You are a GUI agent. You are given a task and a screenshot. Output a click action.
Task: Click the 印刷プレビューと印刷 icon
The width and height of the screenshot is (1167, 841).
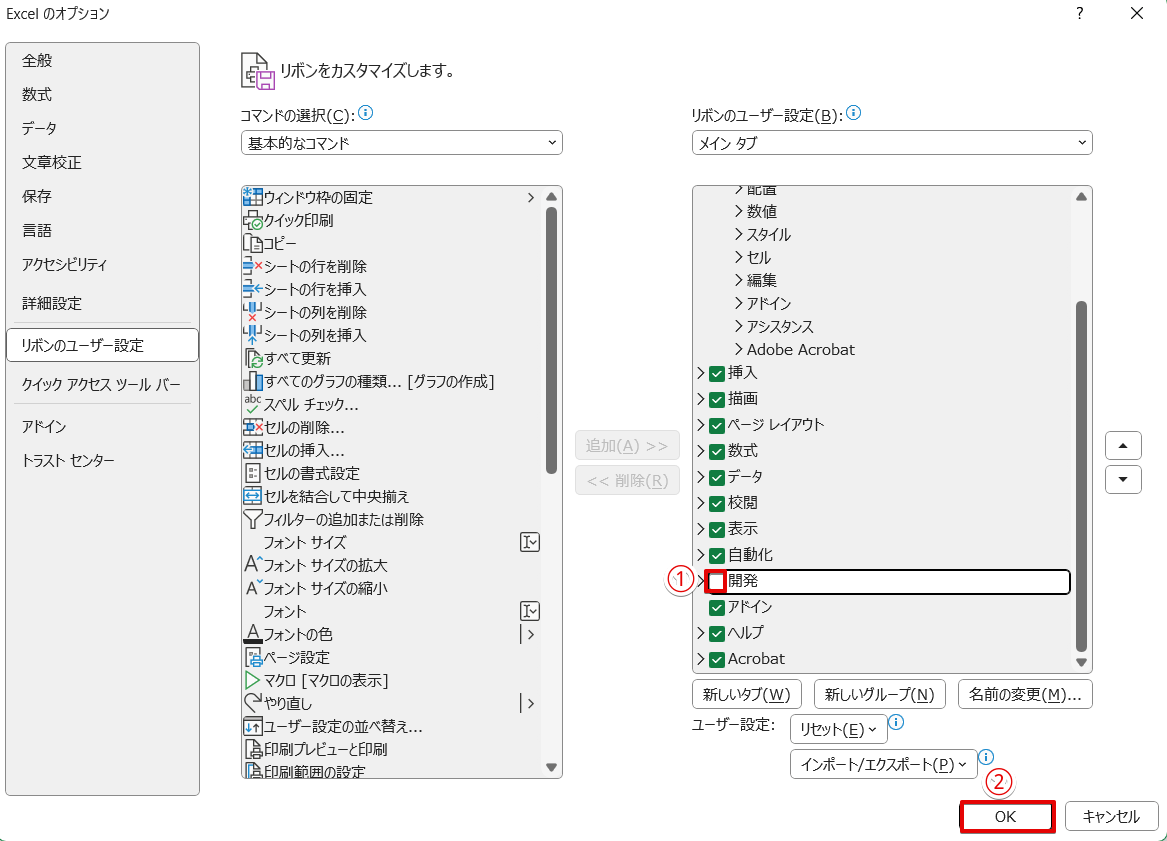pyautogui.click(x=253, y=749)
